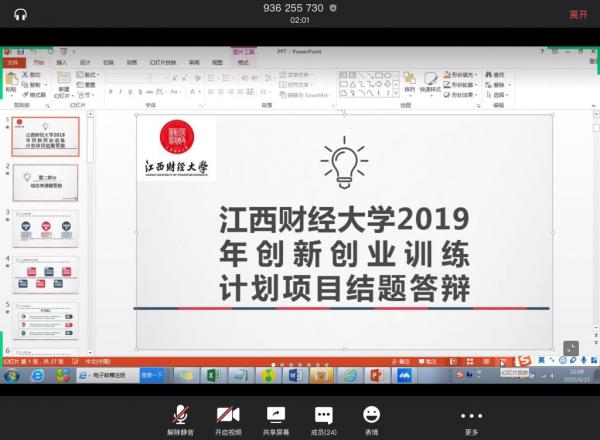
Task: Click the light bulb image on slide
Action: click(344, 162)
